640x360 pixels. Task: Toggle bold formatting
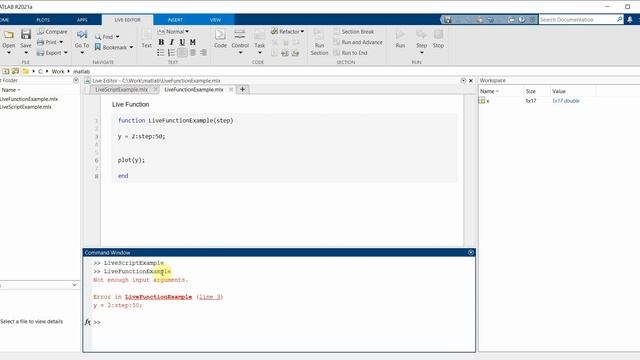[161, 42]
